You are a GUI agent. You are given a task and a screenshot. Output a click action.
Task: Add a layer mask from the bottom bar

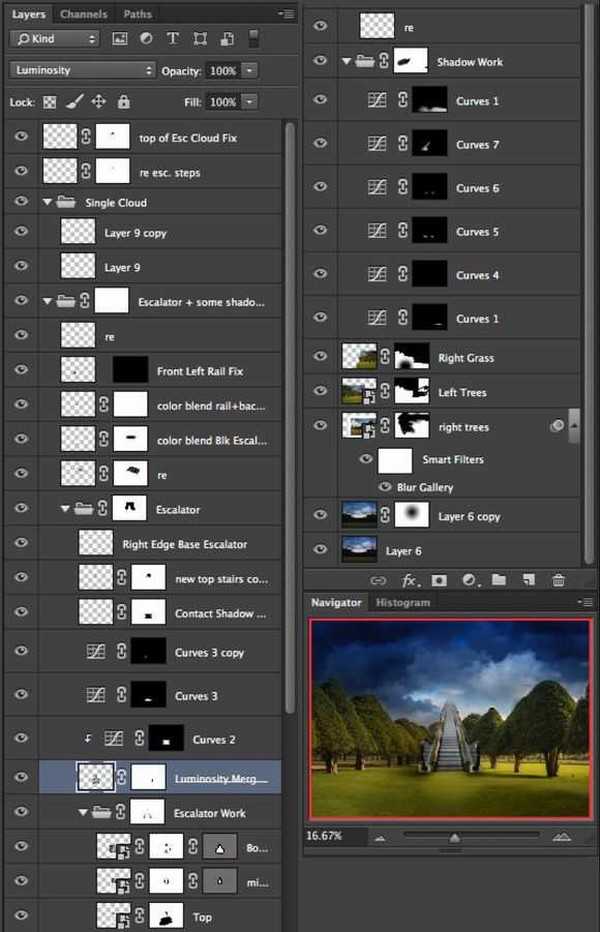439,580
